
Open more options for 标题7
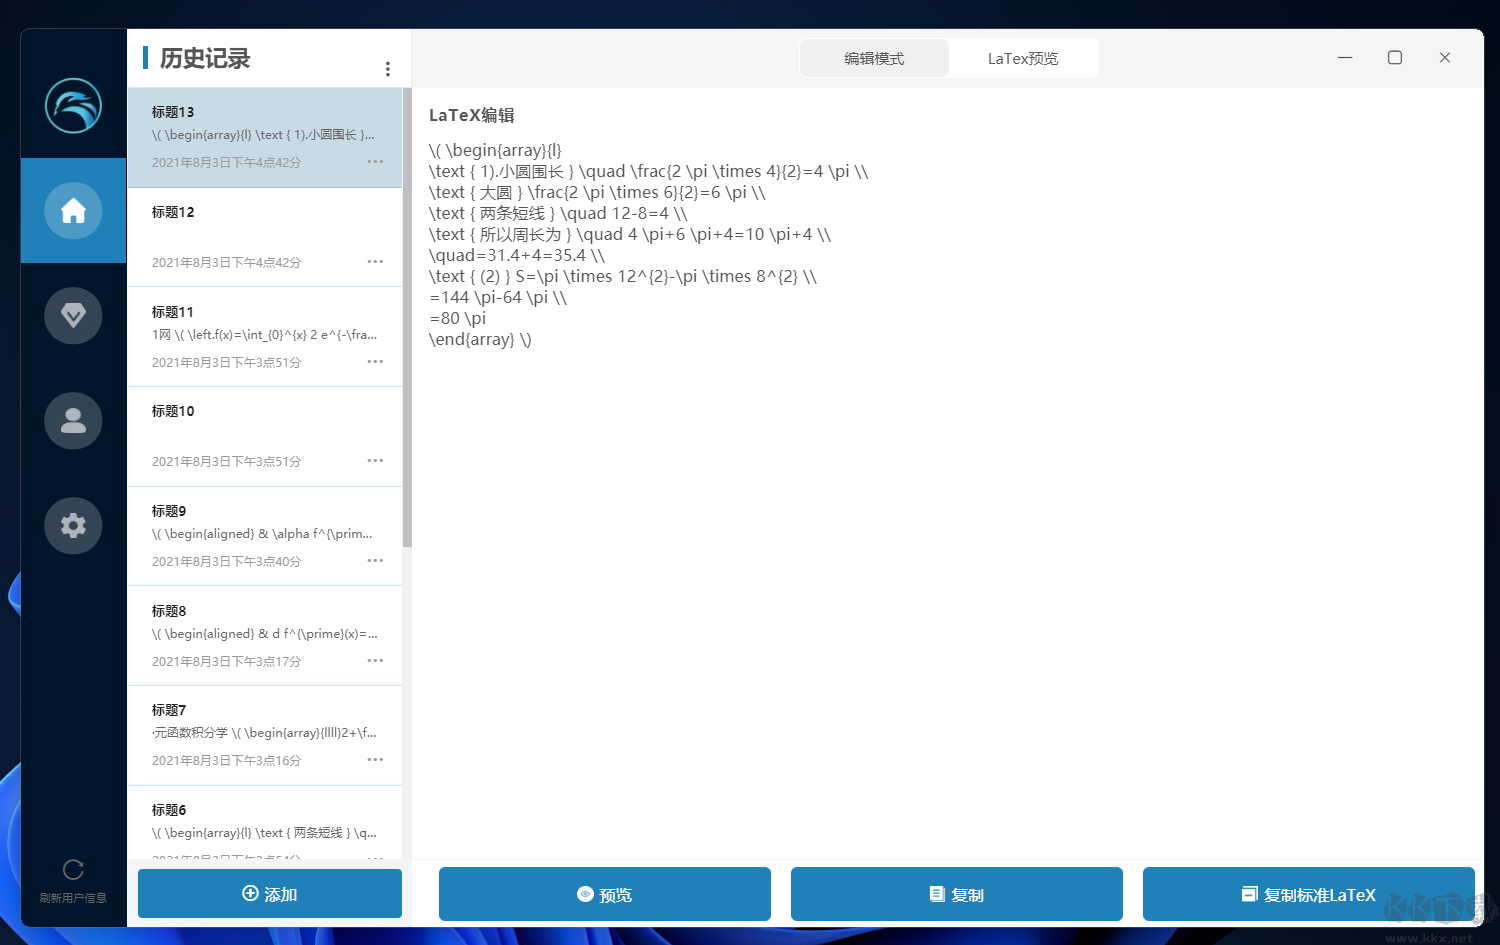(x=375, y=759)
